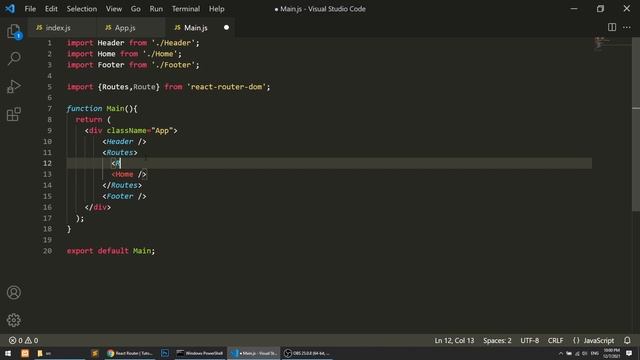Click the taskbar clock
The image size is (640, 360).
[x=611, y=353]
